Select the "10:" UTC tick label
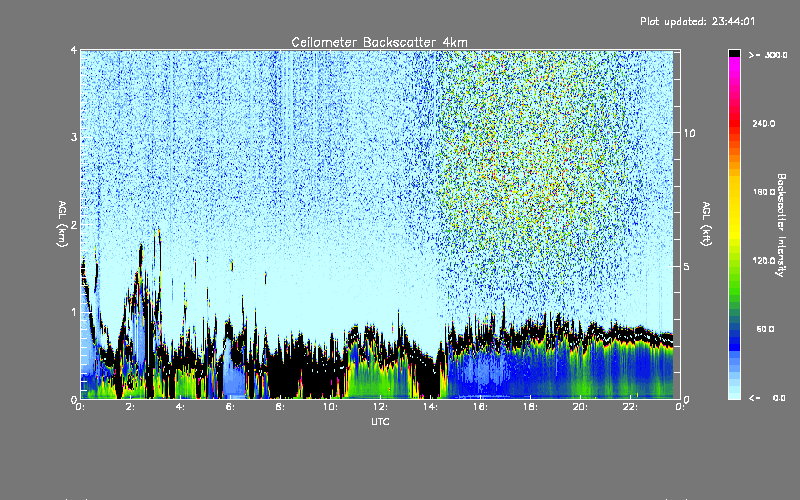Screen dimensions: 800x500 [x=330, y=407]
